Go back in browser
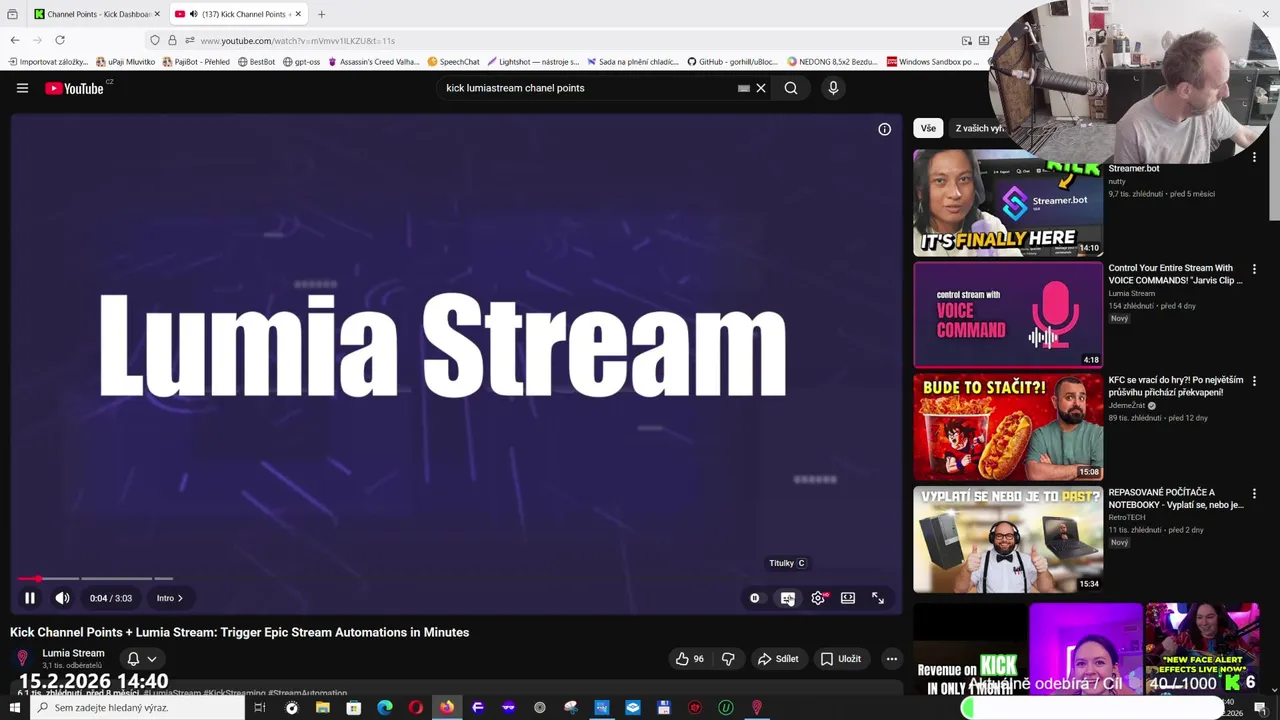 [x=15, y=40]
